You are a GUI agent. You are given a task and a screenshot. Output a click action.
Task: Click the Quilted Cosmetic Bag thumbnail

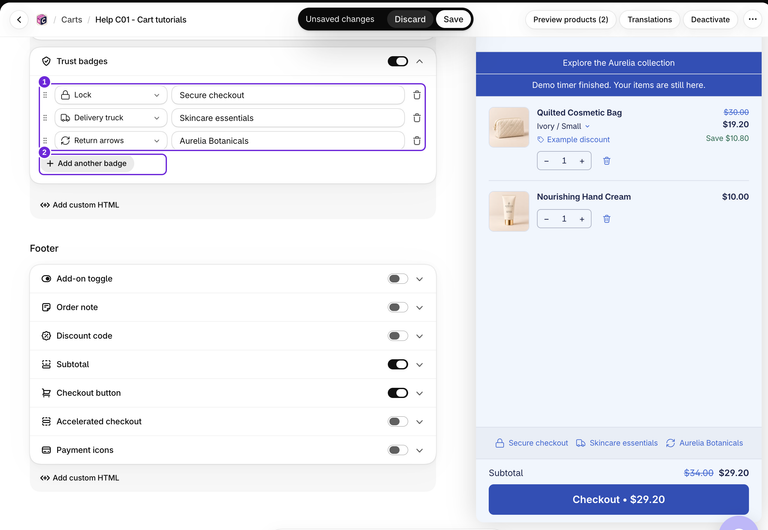(509, 127)
